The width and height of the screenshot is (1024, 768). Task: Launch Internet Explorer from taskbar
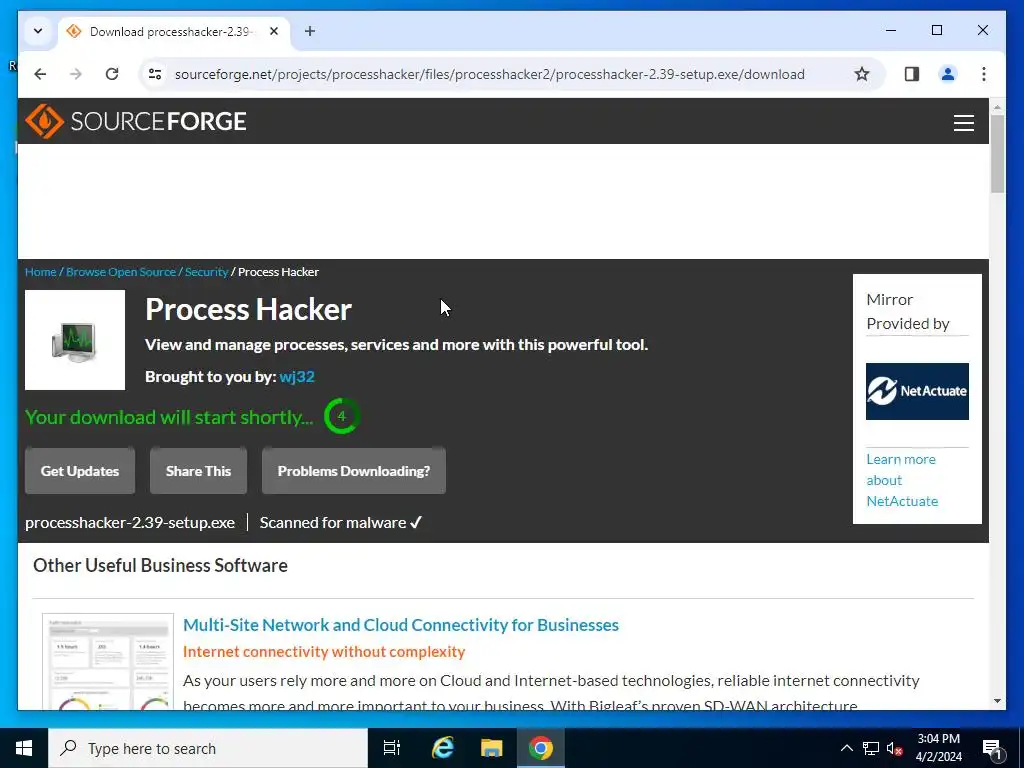(443, 748)
